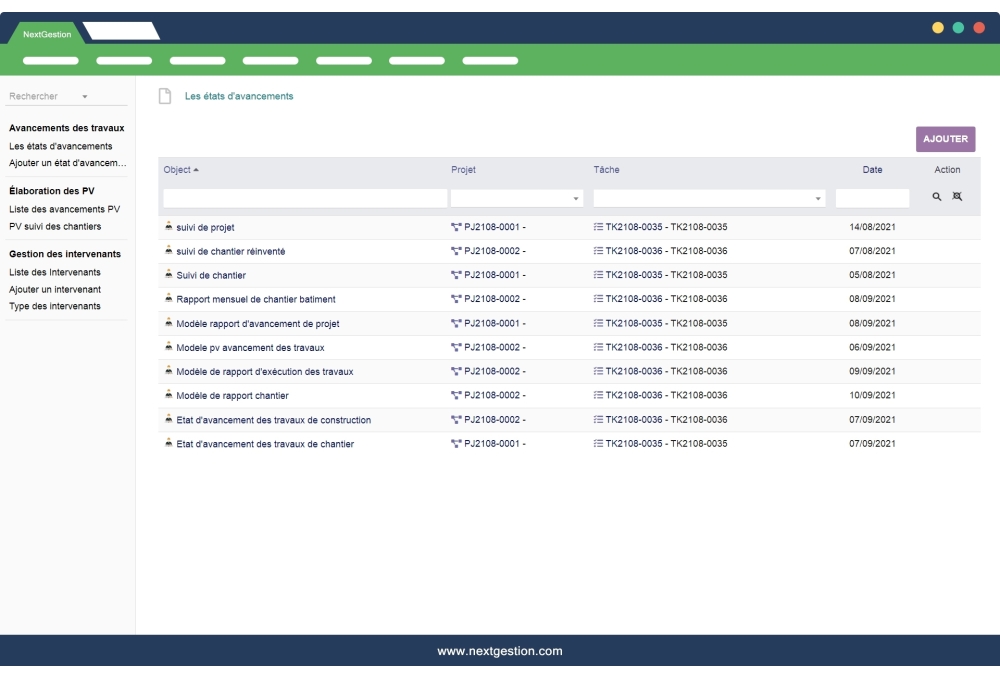The height and width of the screenshot is (679, 1000).
Task: Click the yellow window control dot
Action: pos(938,27)
